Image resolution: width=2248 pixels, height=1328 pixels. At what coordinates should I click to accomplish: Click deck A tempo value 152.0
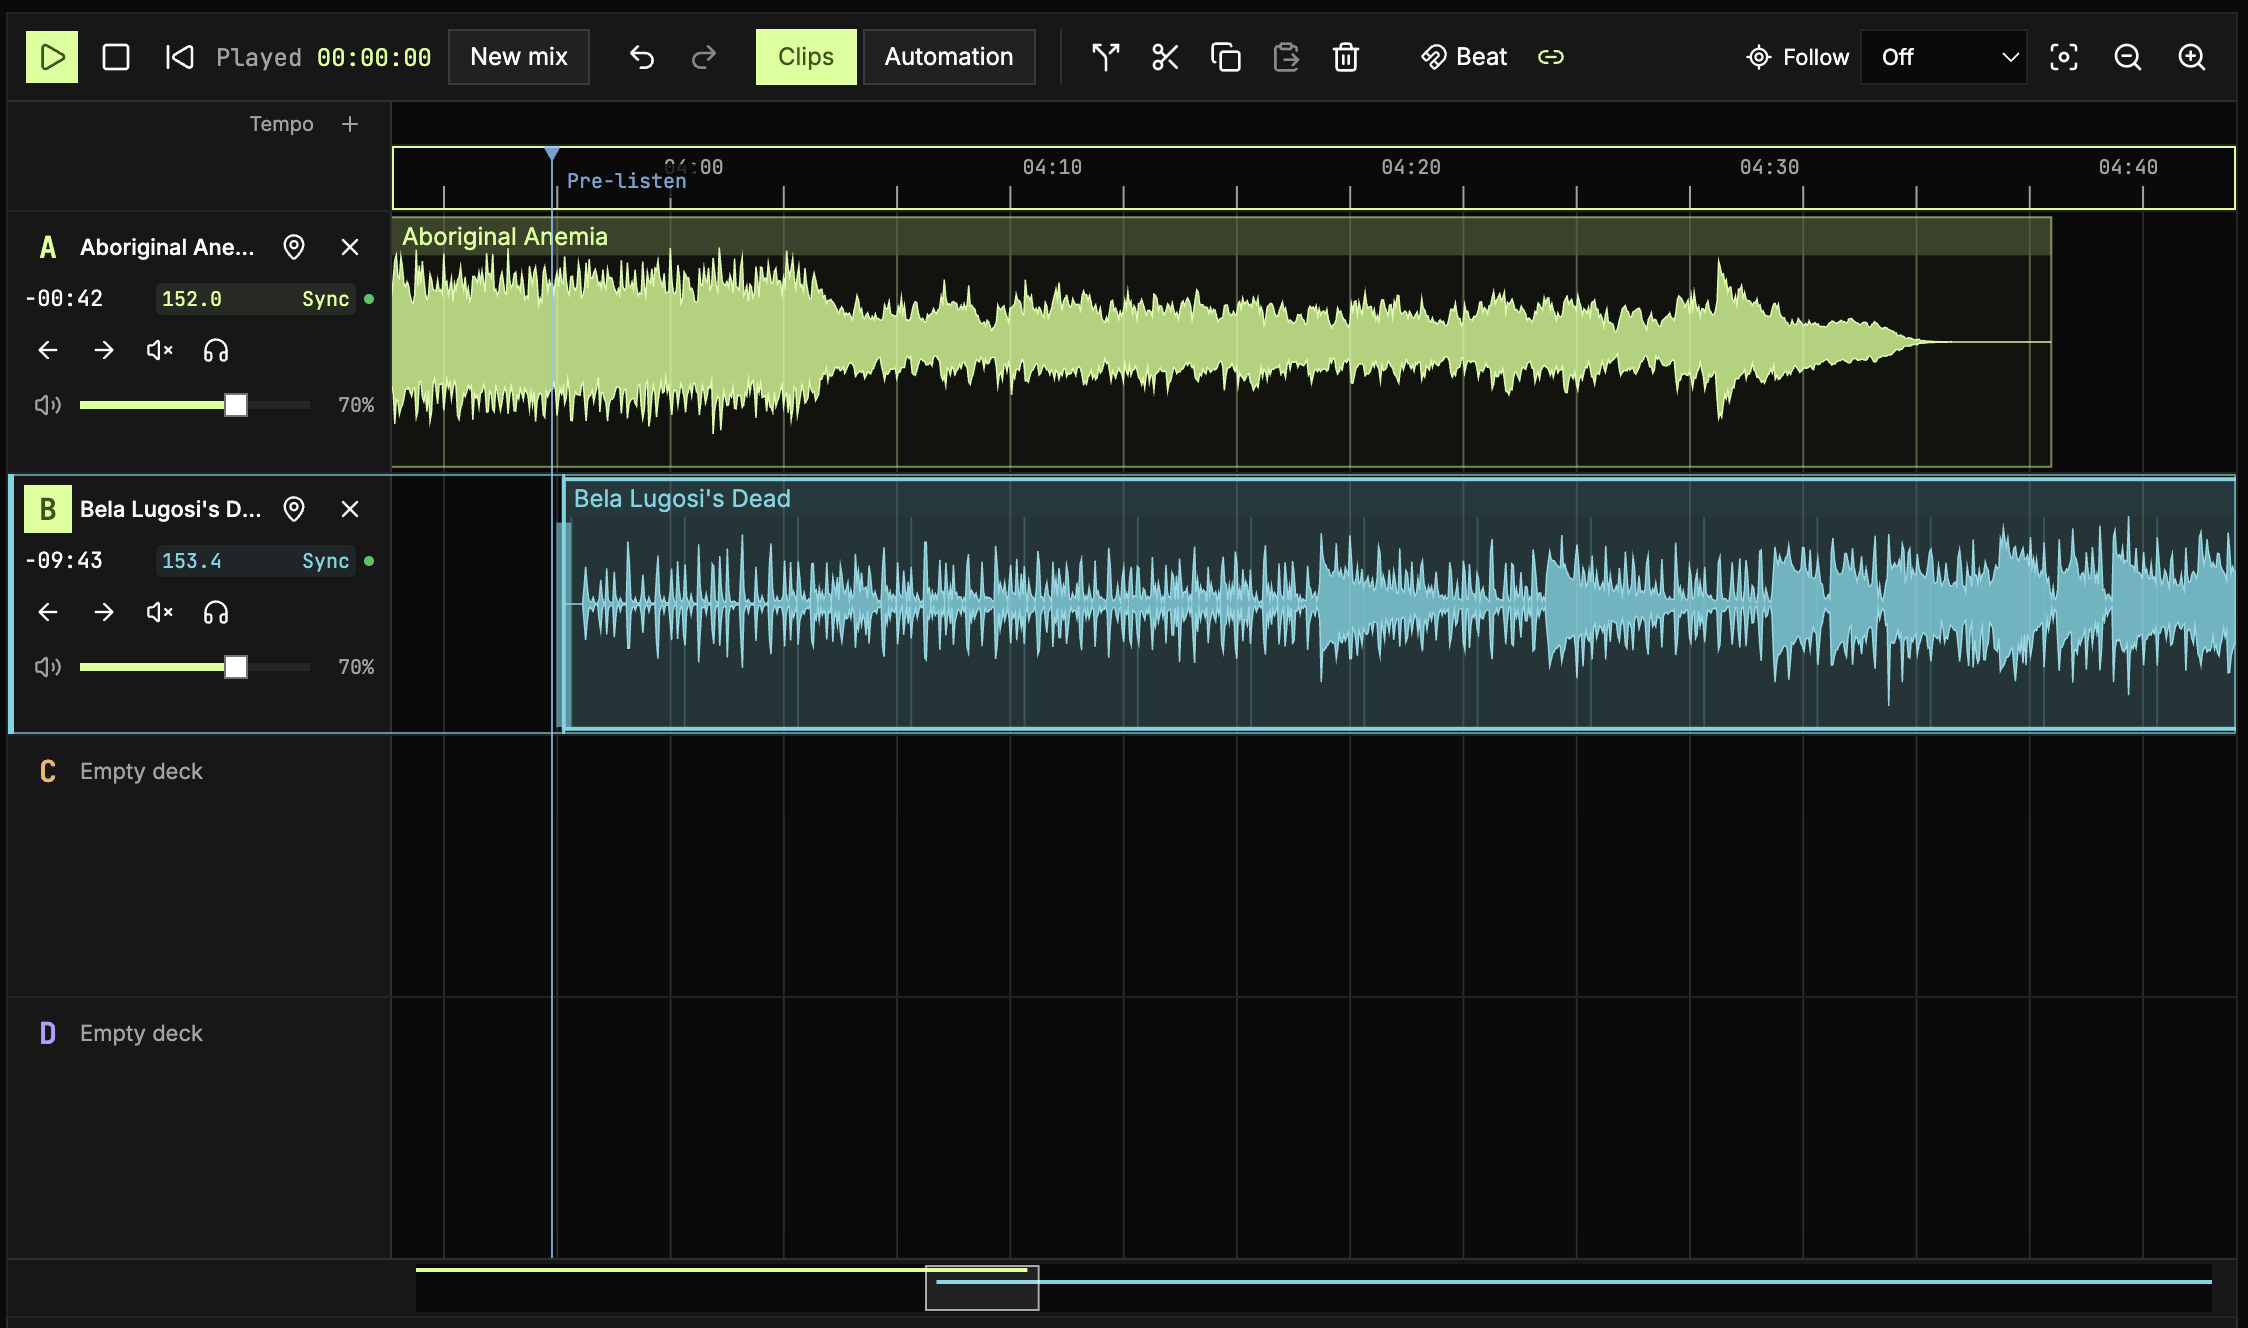coord(192,299)
